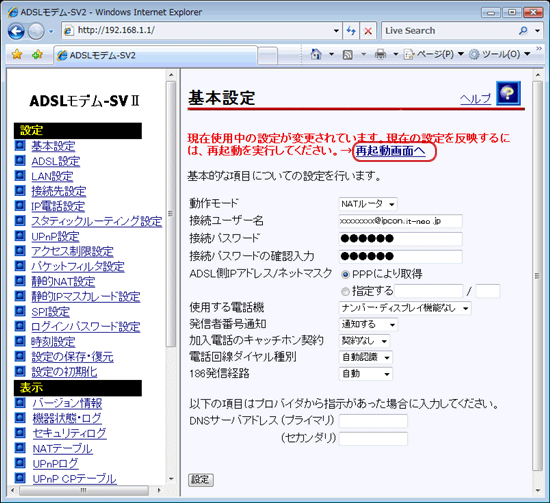Open the スタティックルーティング設定 link
Image resolution: width=550 pixels, height=503 pixels.
96,221
